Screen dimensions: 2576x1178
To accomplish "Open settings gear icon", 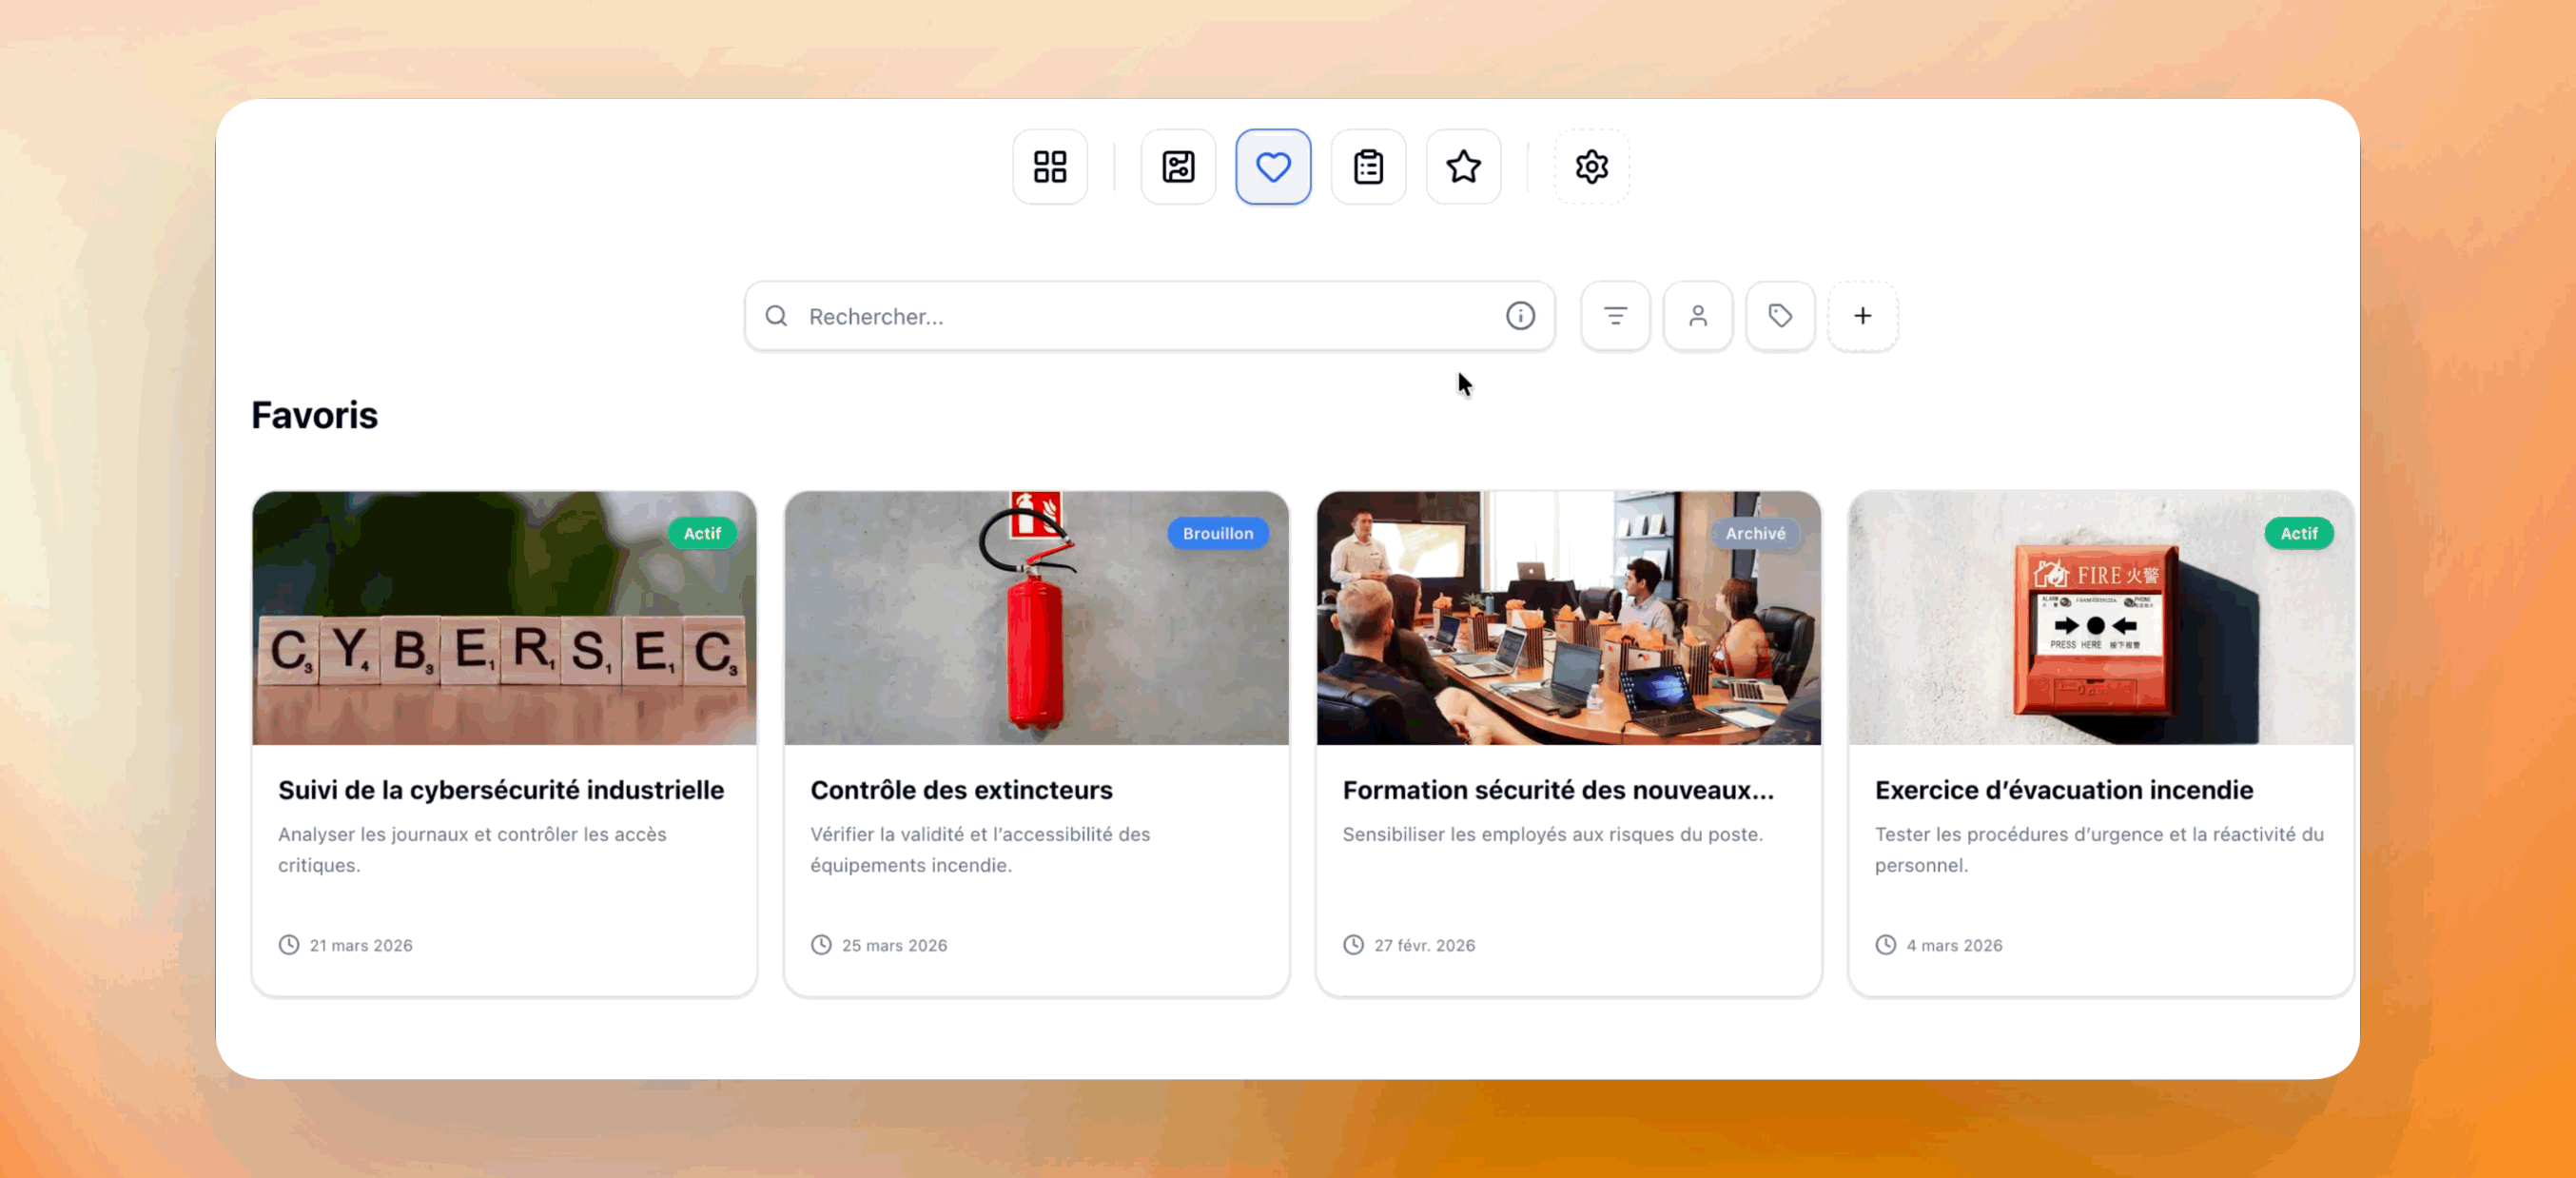I will coord(1590,166).
